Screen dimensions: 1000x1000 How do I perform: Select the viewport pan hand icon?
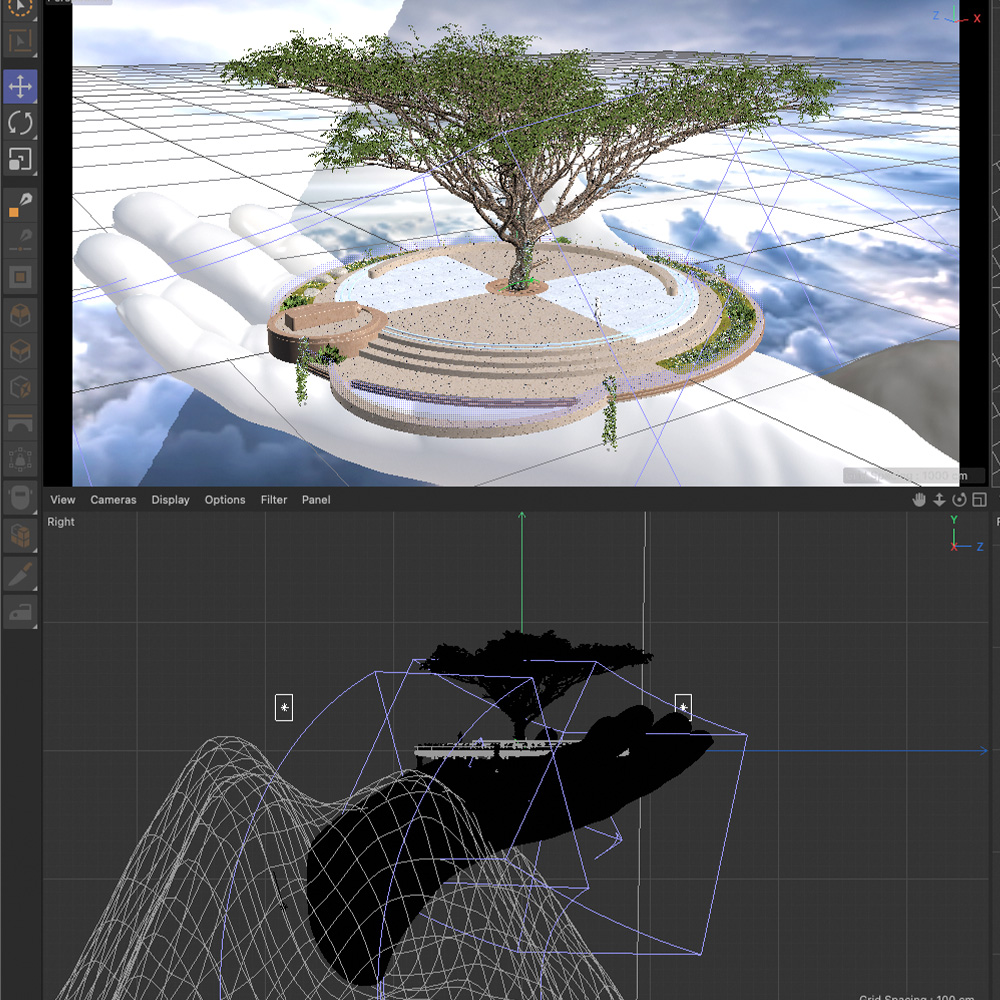(919, 499)
